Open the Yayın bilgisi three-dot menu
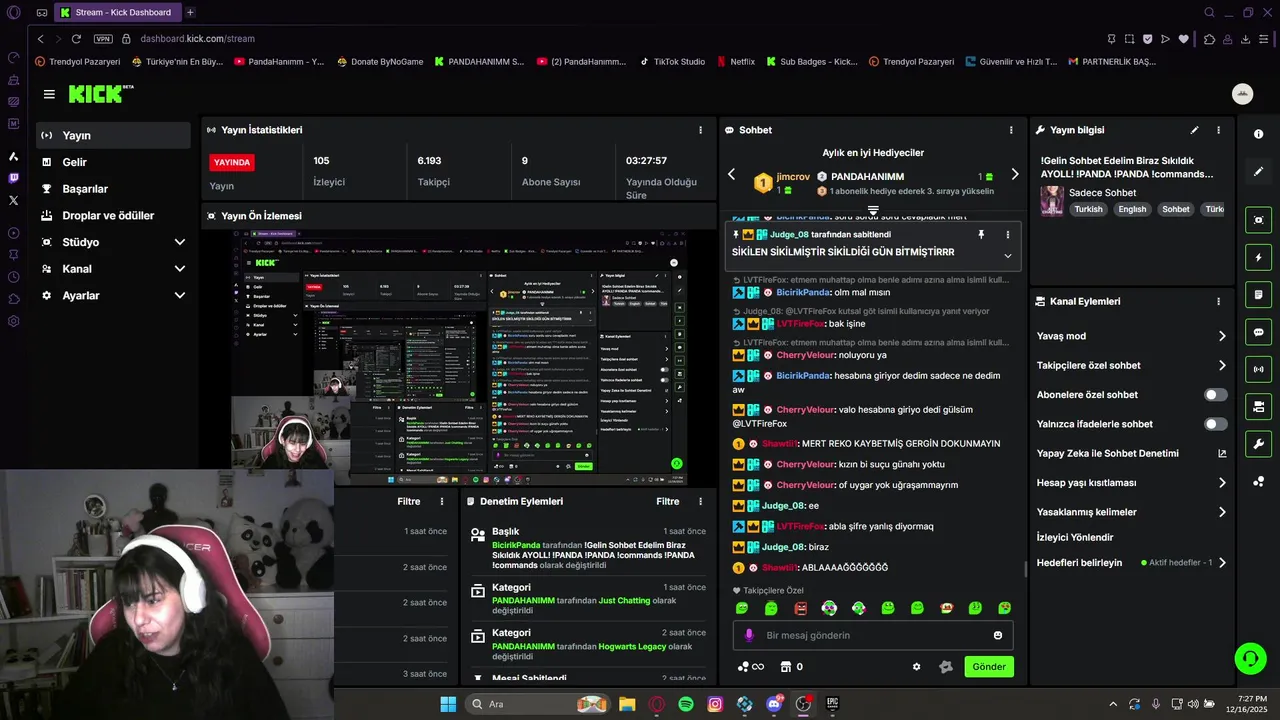This screenshot has height=720, width=1280. point(1218,130)
